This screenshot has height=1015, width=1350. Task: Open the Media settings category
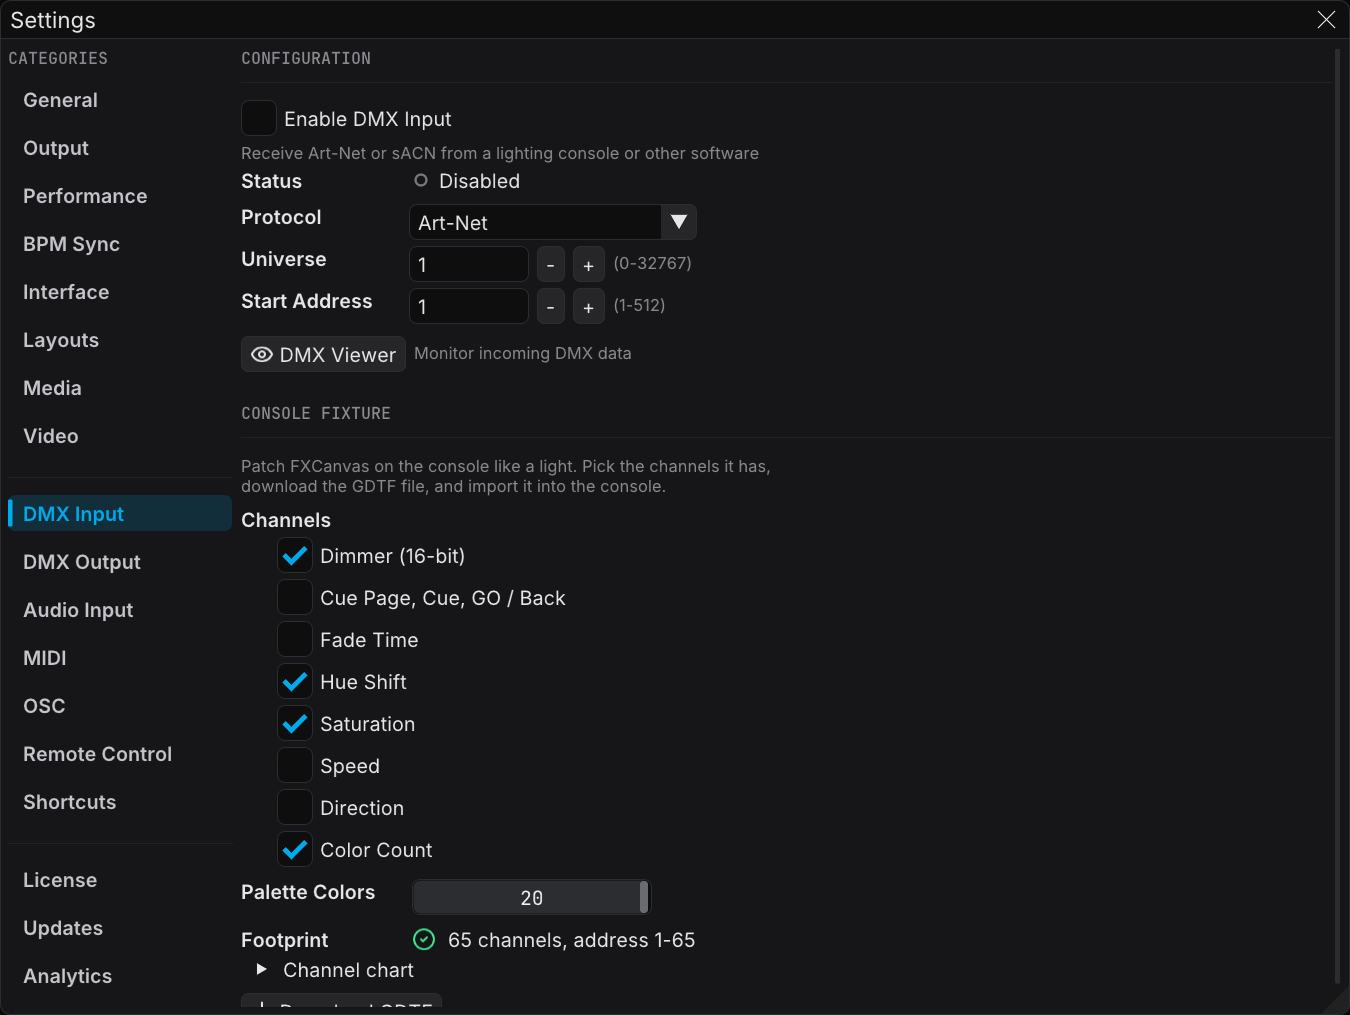(120, 388)
